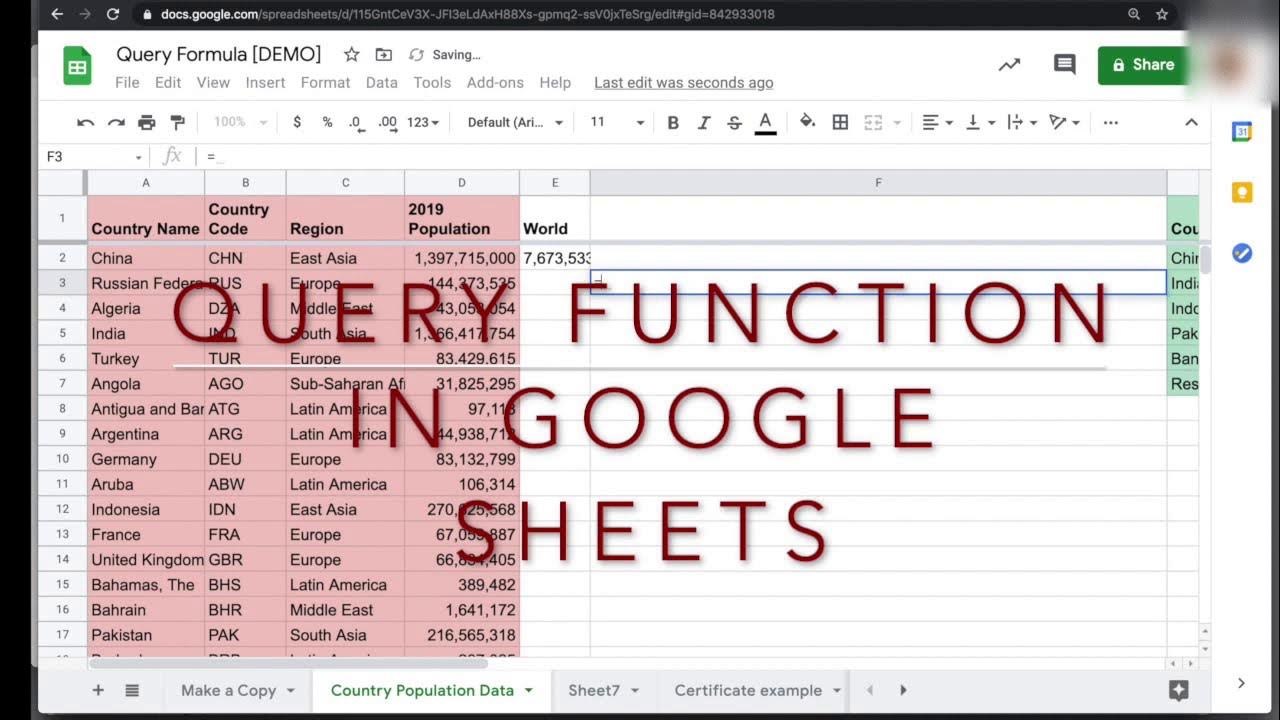This screenshot has height=720, width=1280.
Task: Decrease decimal places
Action: [356, 122]
